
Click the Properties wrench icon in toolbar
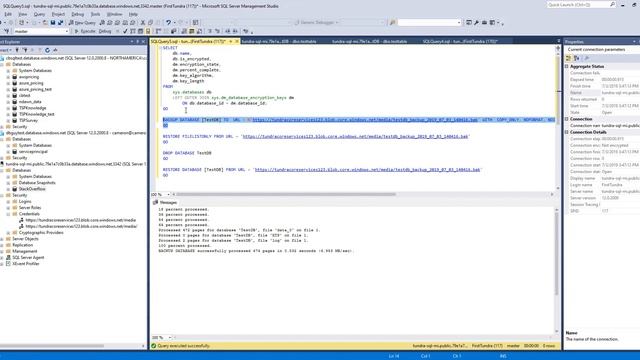pyautogui.click(x=476, y=22)
